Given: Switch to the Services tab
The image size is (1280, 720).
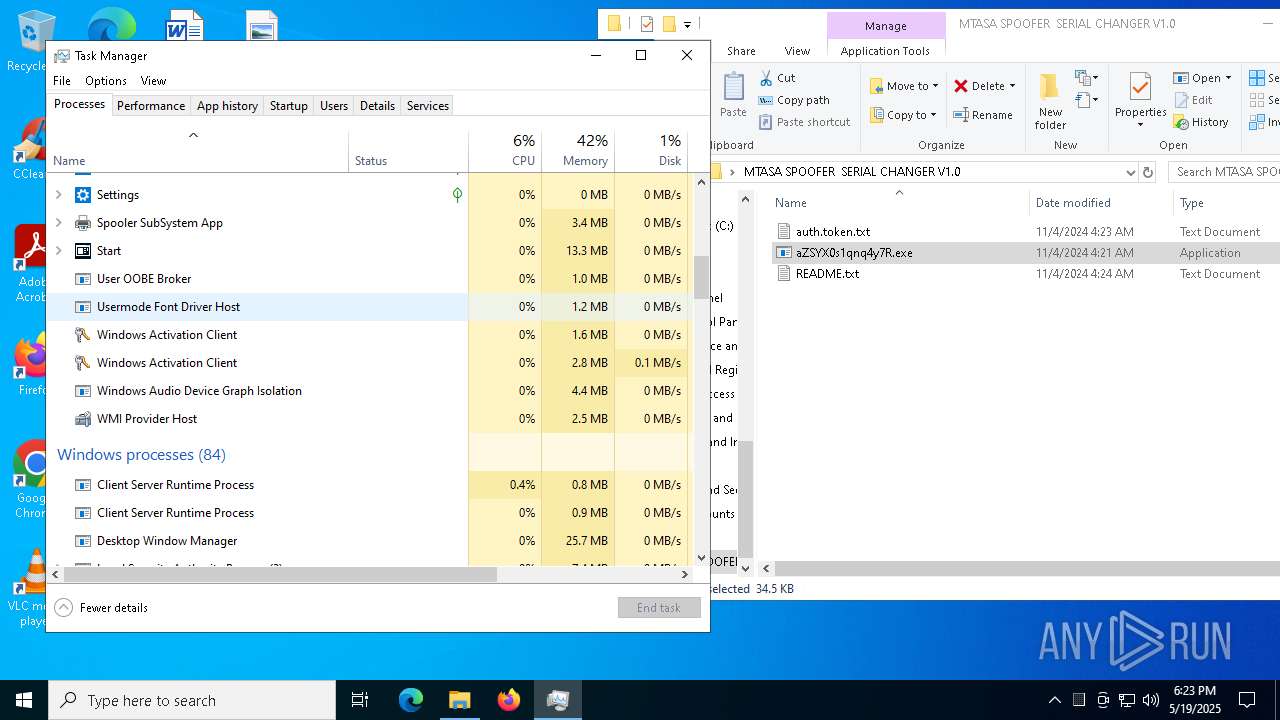Looking at the screenshot, I should pyautogui.click(x=428, y=106).
